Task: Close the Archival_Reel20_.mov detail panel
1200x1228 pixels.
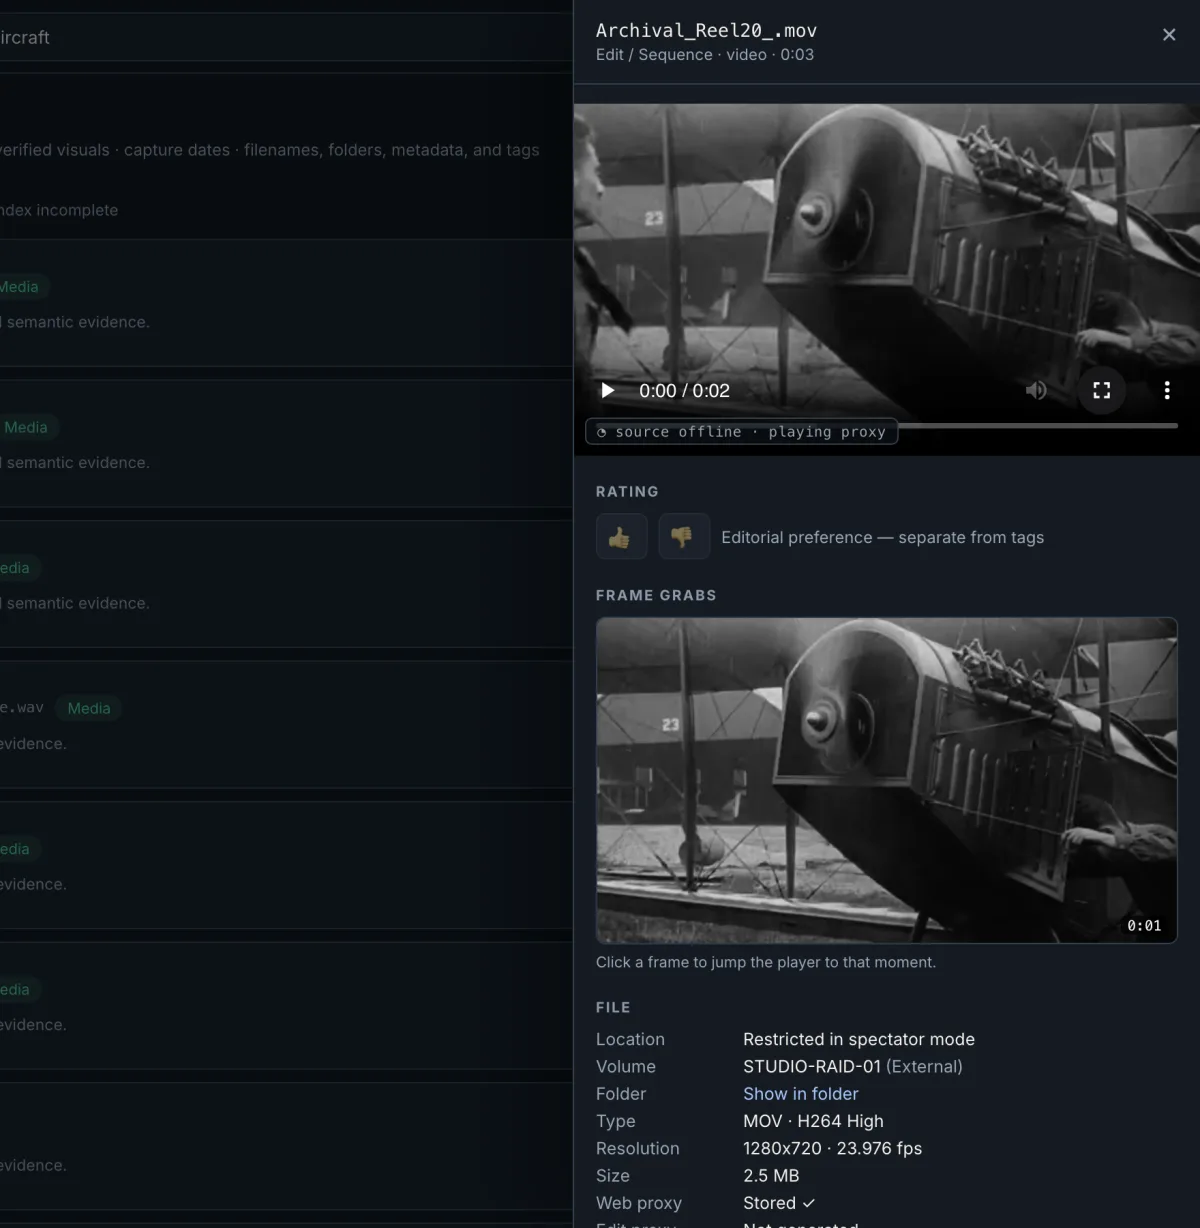Action: point(1169,35)
